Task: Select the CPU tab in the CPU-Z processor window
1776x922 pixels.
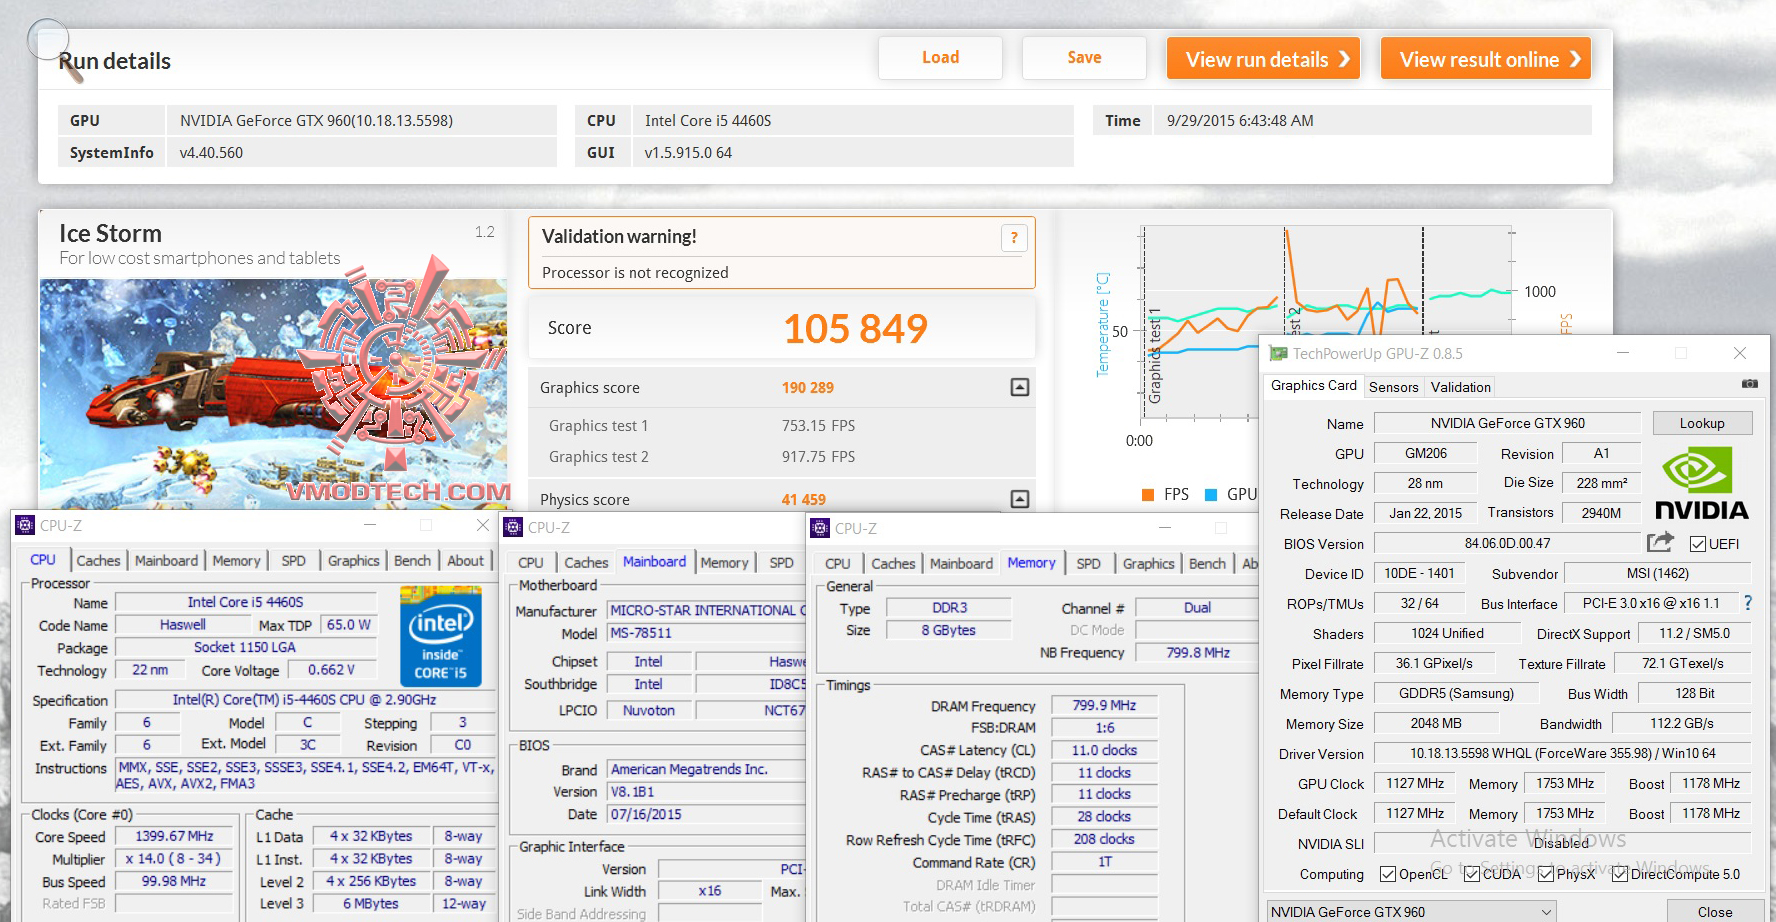Action: pyautogui.click(x=43, y=560)
